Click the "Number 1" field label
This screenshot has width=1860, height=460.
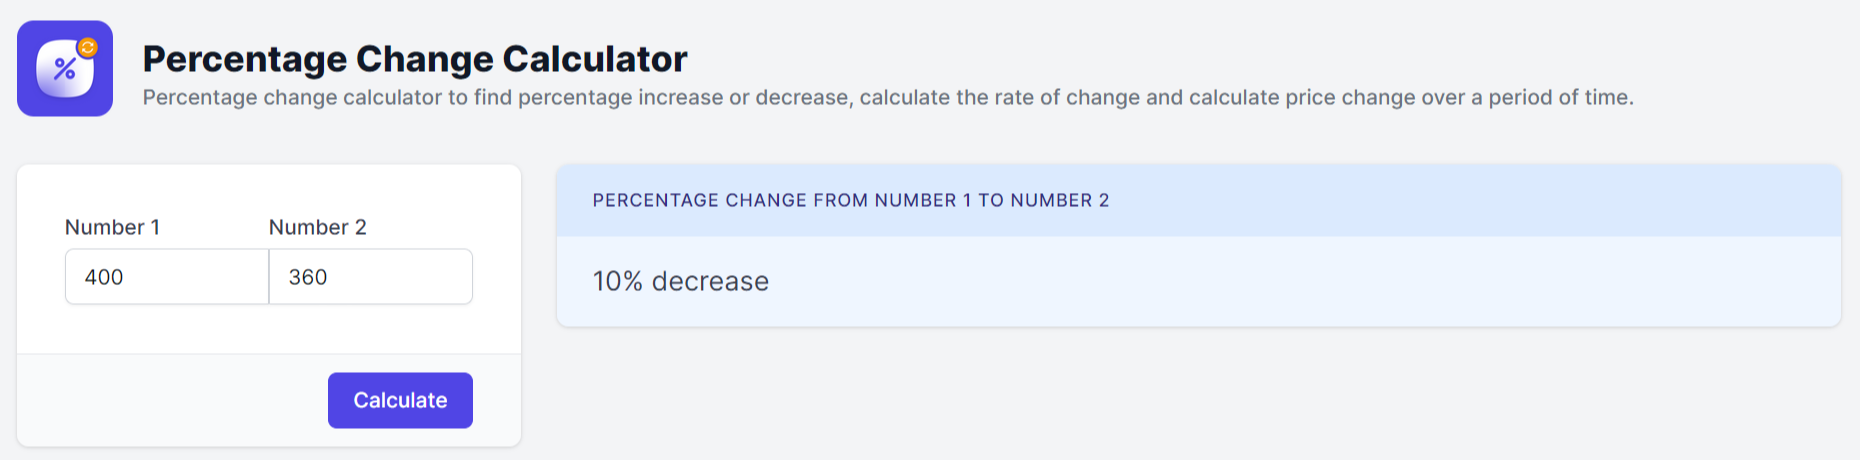pyautogui.click(x=112, y=227)
